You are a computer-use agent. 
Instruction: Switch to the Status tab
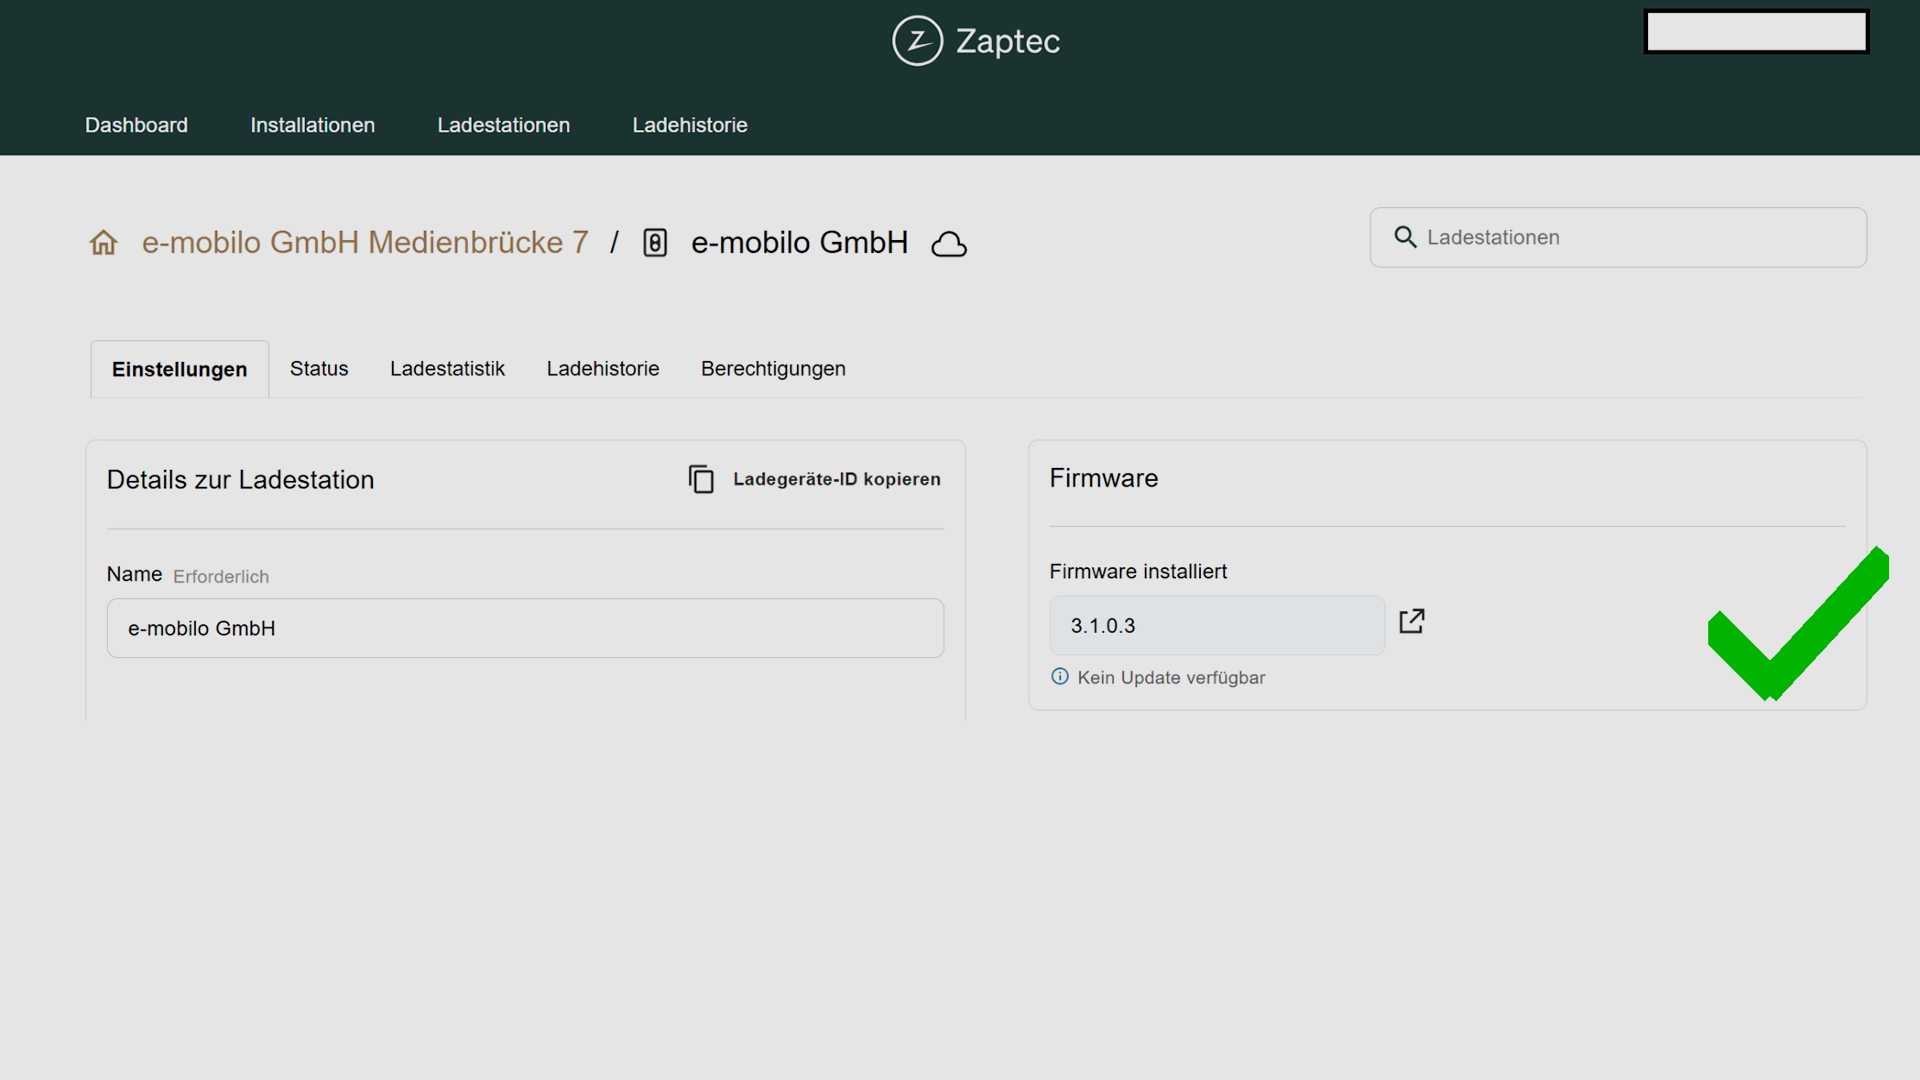pyautogui.click(x=319, y=369)
